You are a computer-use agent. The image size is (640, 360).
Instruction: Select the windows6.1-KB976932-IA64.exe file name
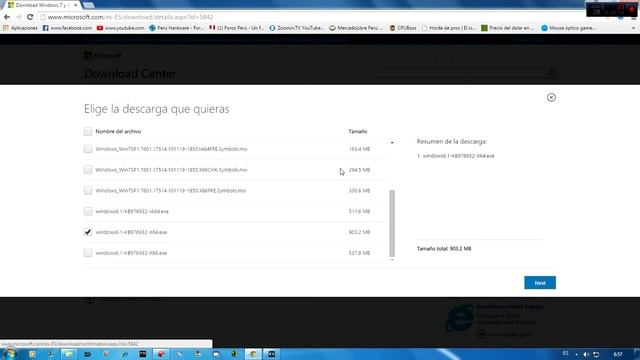132,211
